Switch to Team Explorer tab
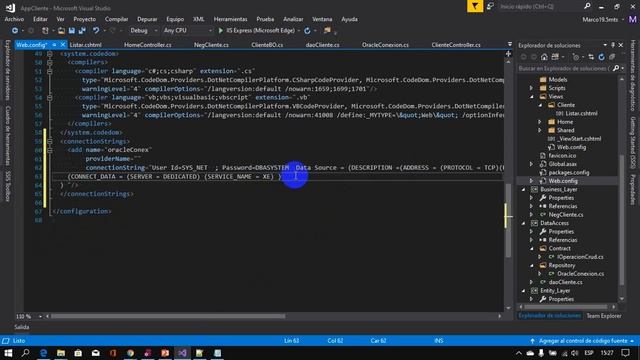This screenshot has width=640, height=360. pos(604,316)
